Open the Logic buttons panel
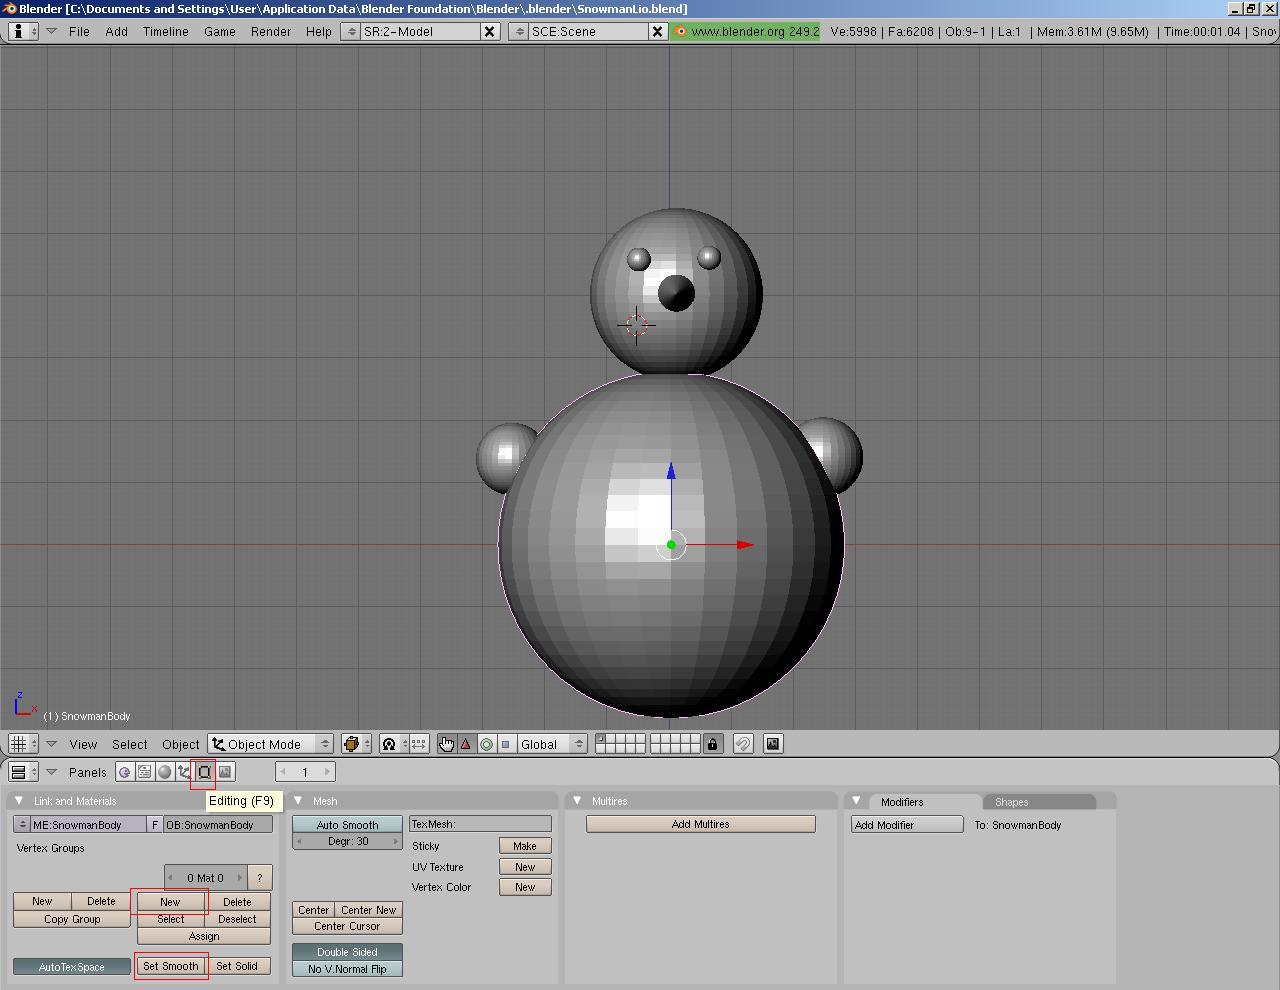Screen dimensions: 1280x990 click(x=125, y=771)
